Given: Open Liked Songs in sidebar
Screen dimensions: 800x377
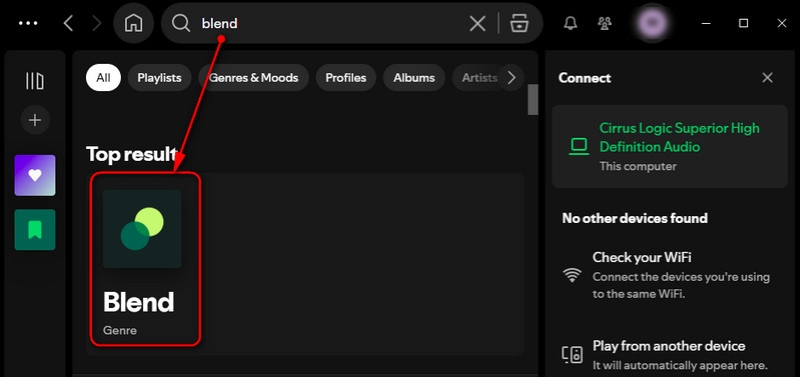Looking at the screenshot, I should 35,175.
